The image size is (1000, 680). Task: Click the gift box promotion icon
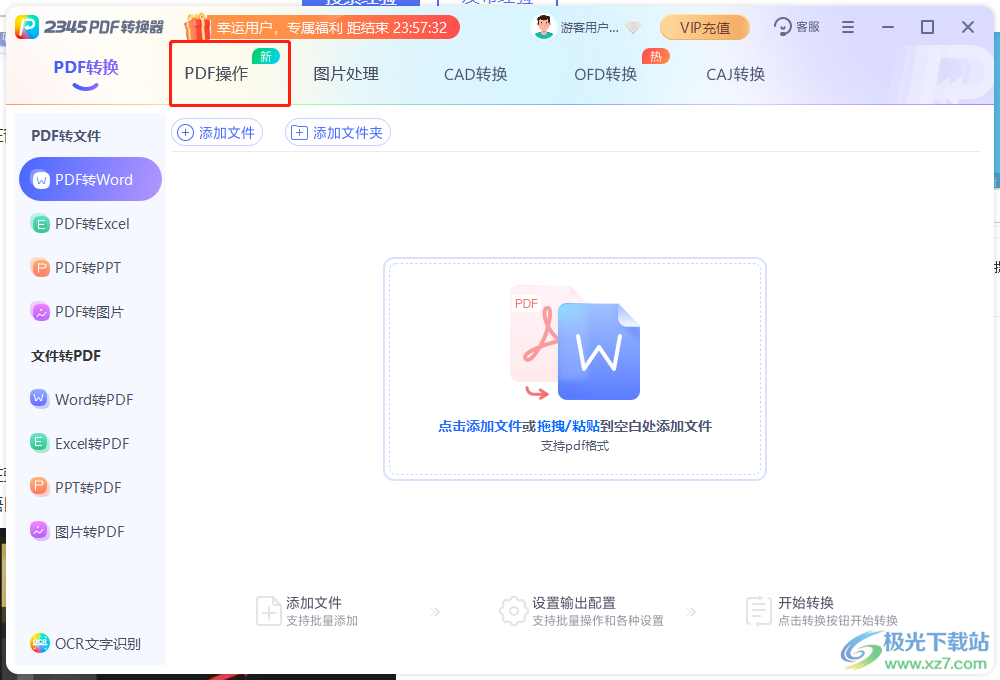coord(196,27)
